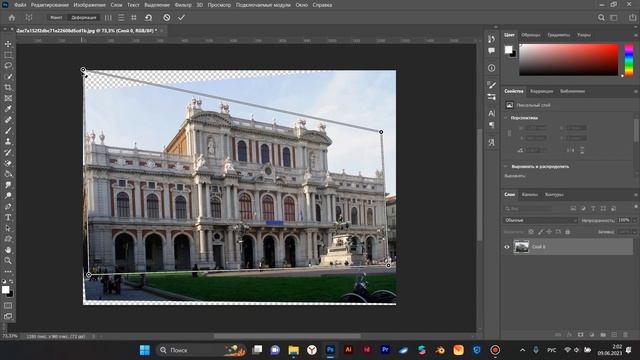Open the search icon at top right

(601, 18)
